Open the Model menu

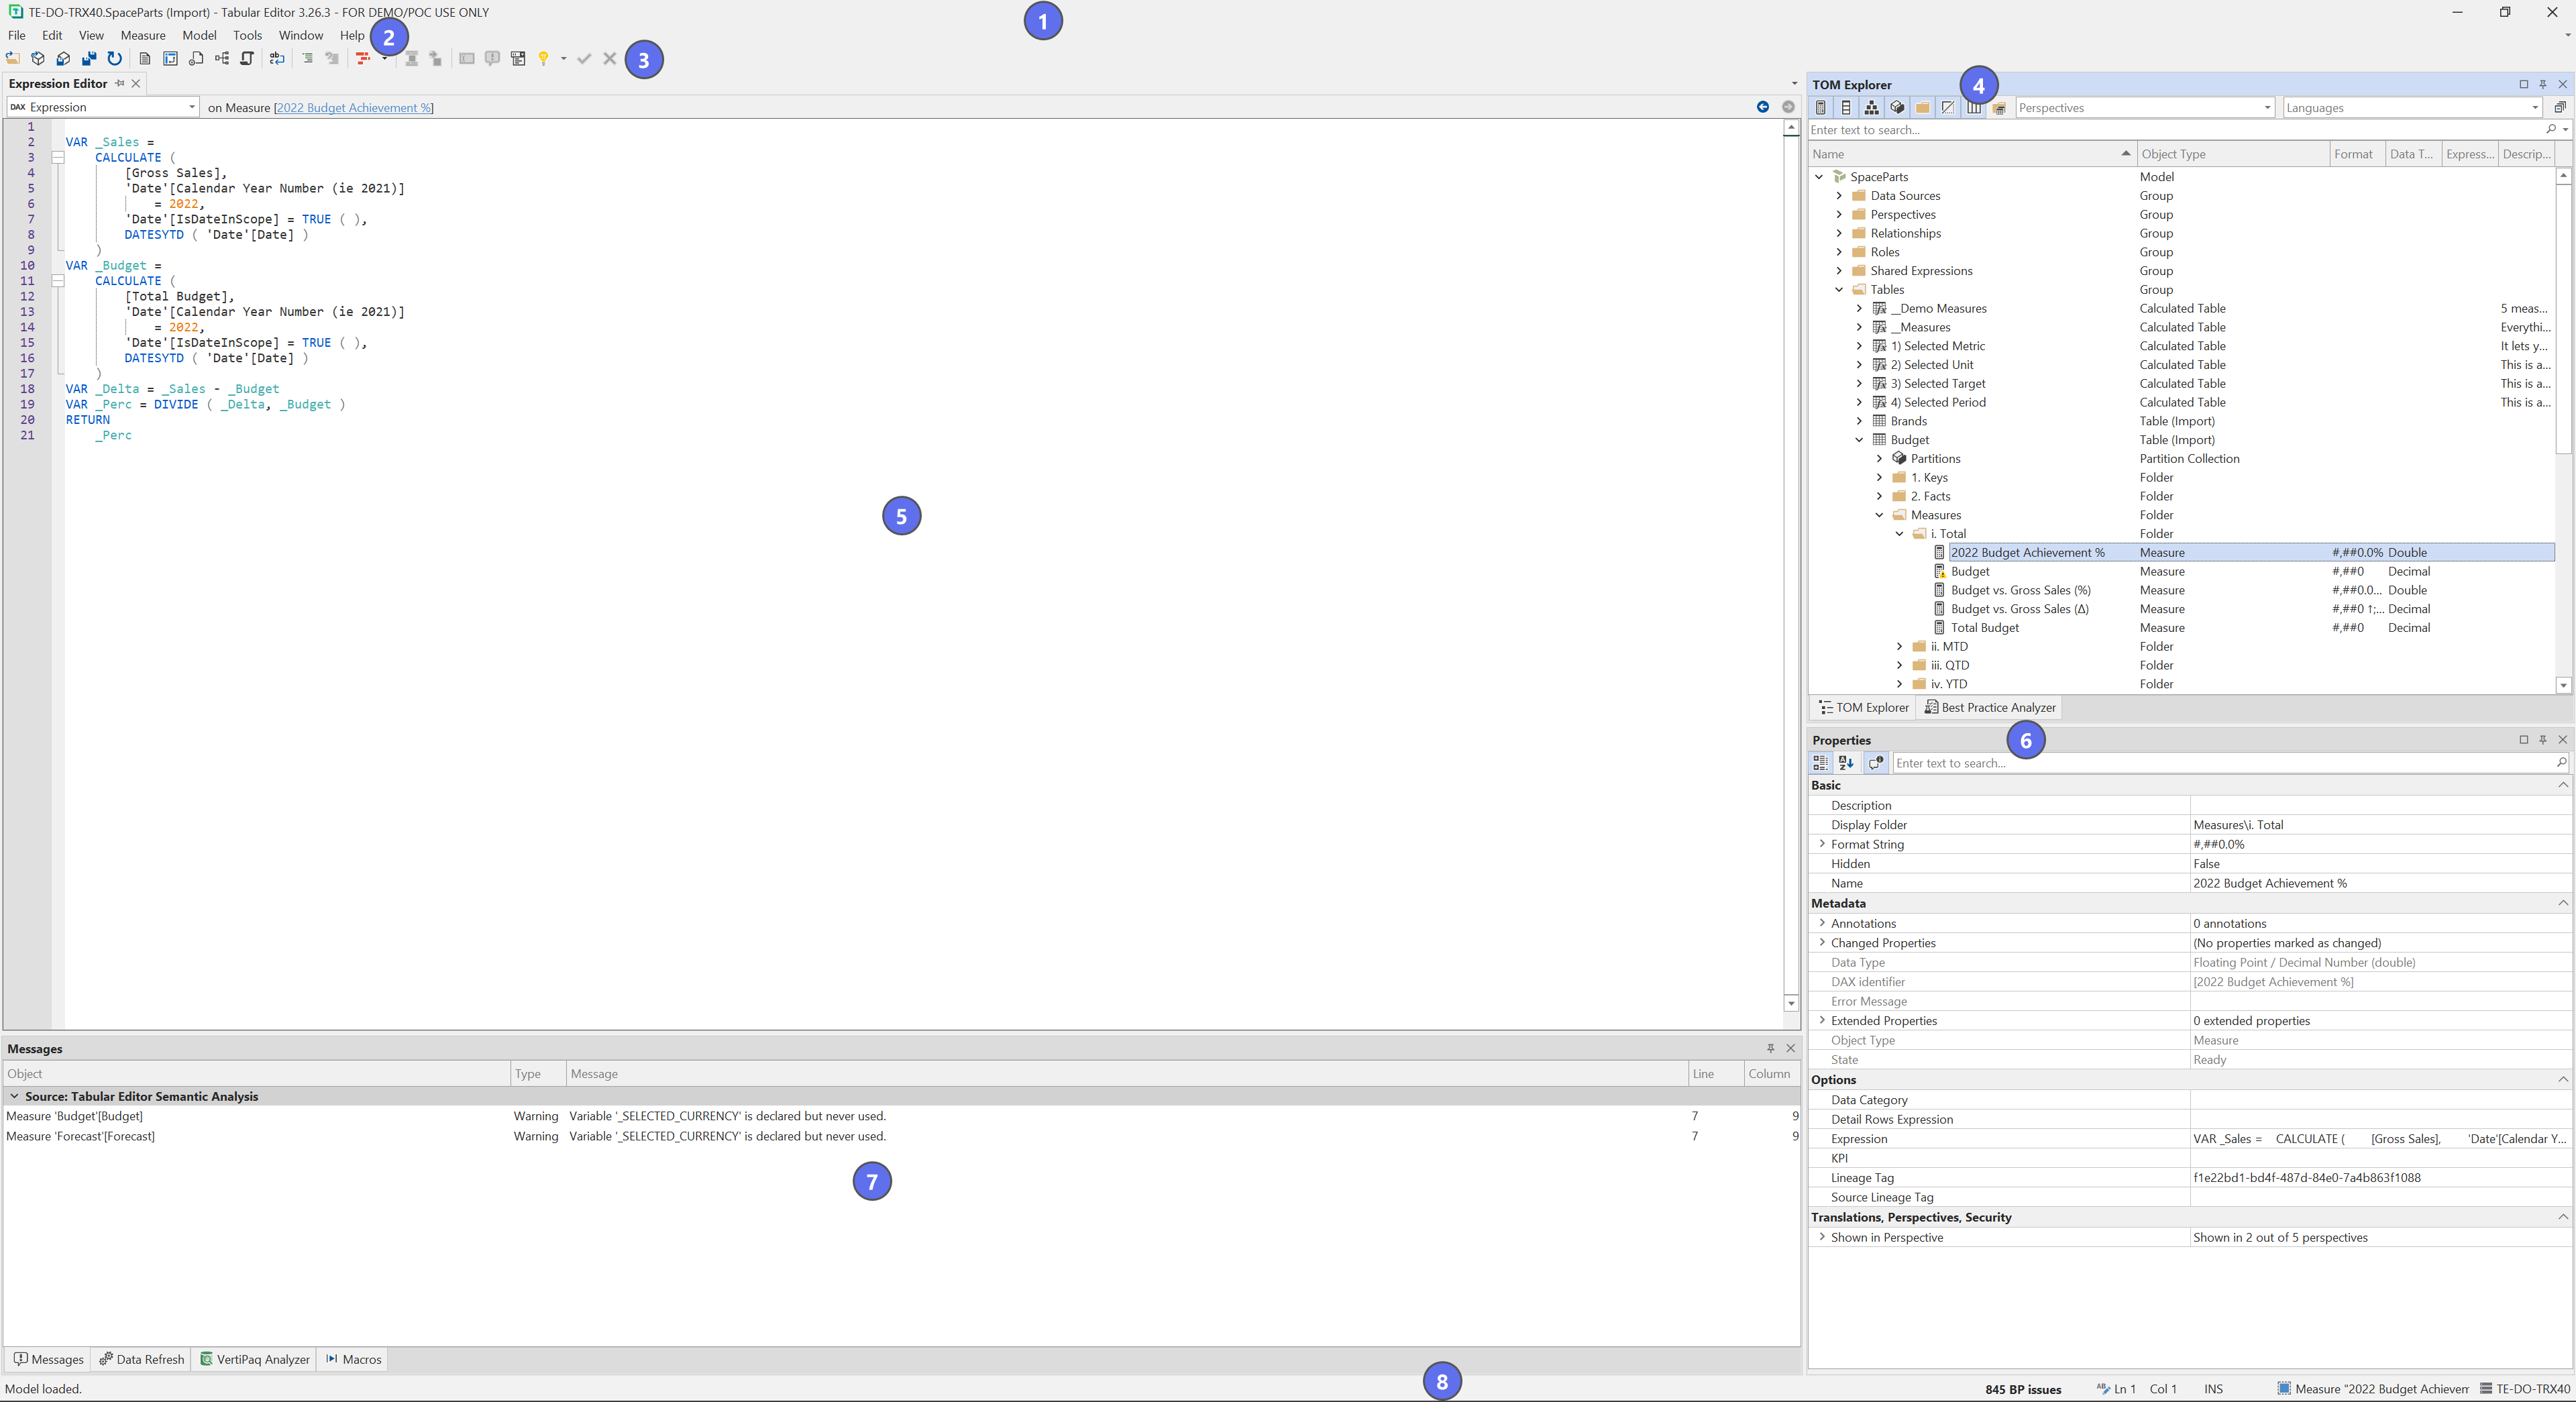(x=199, y=35)
